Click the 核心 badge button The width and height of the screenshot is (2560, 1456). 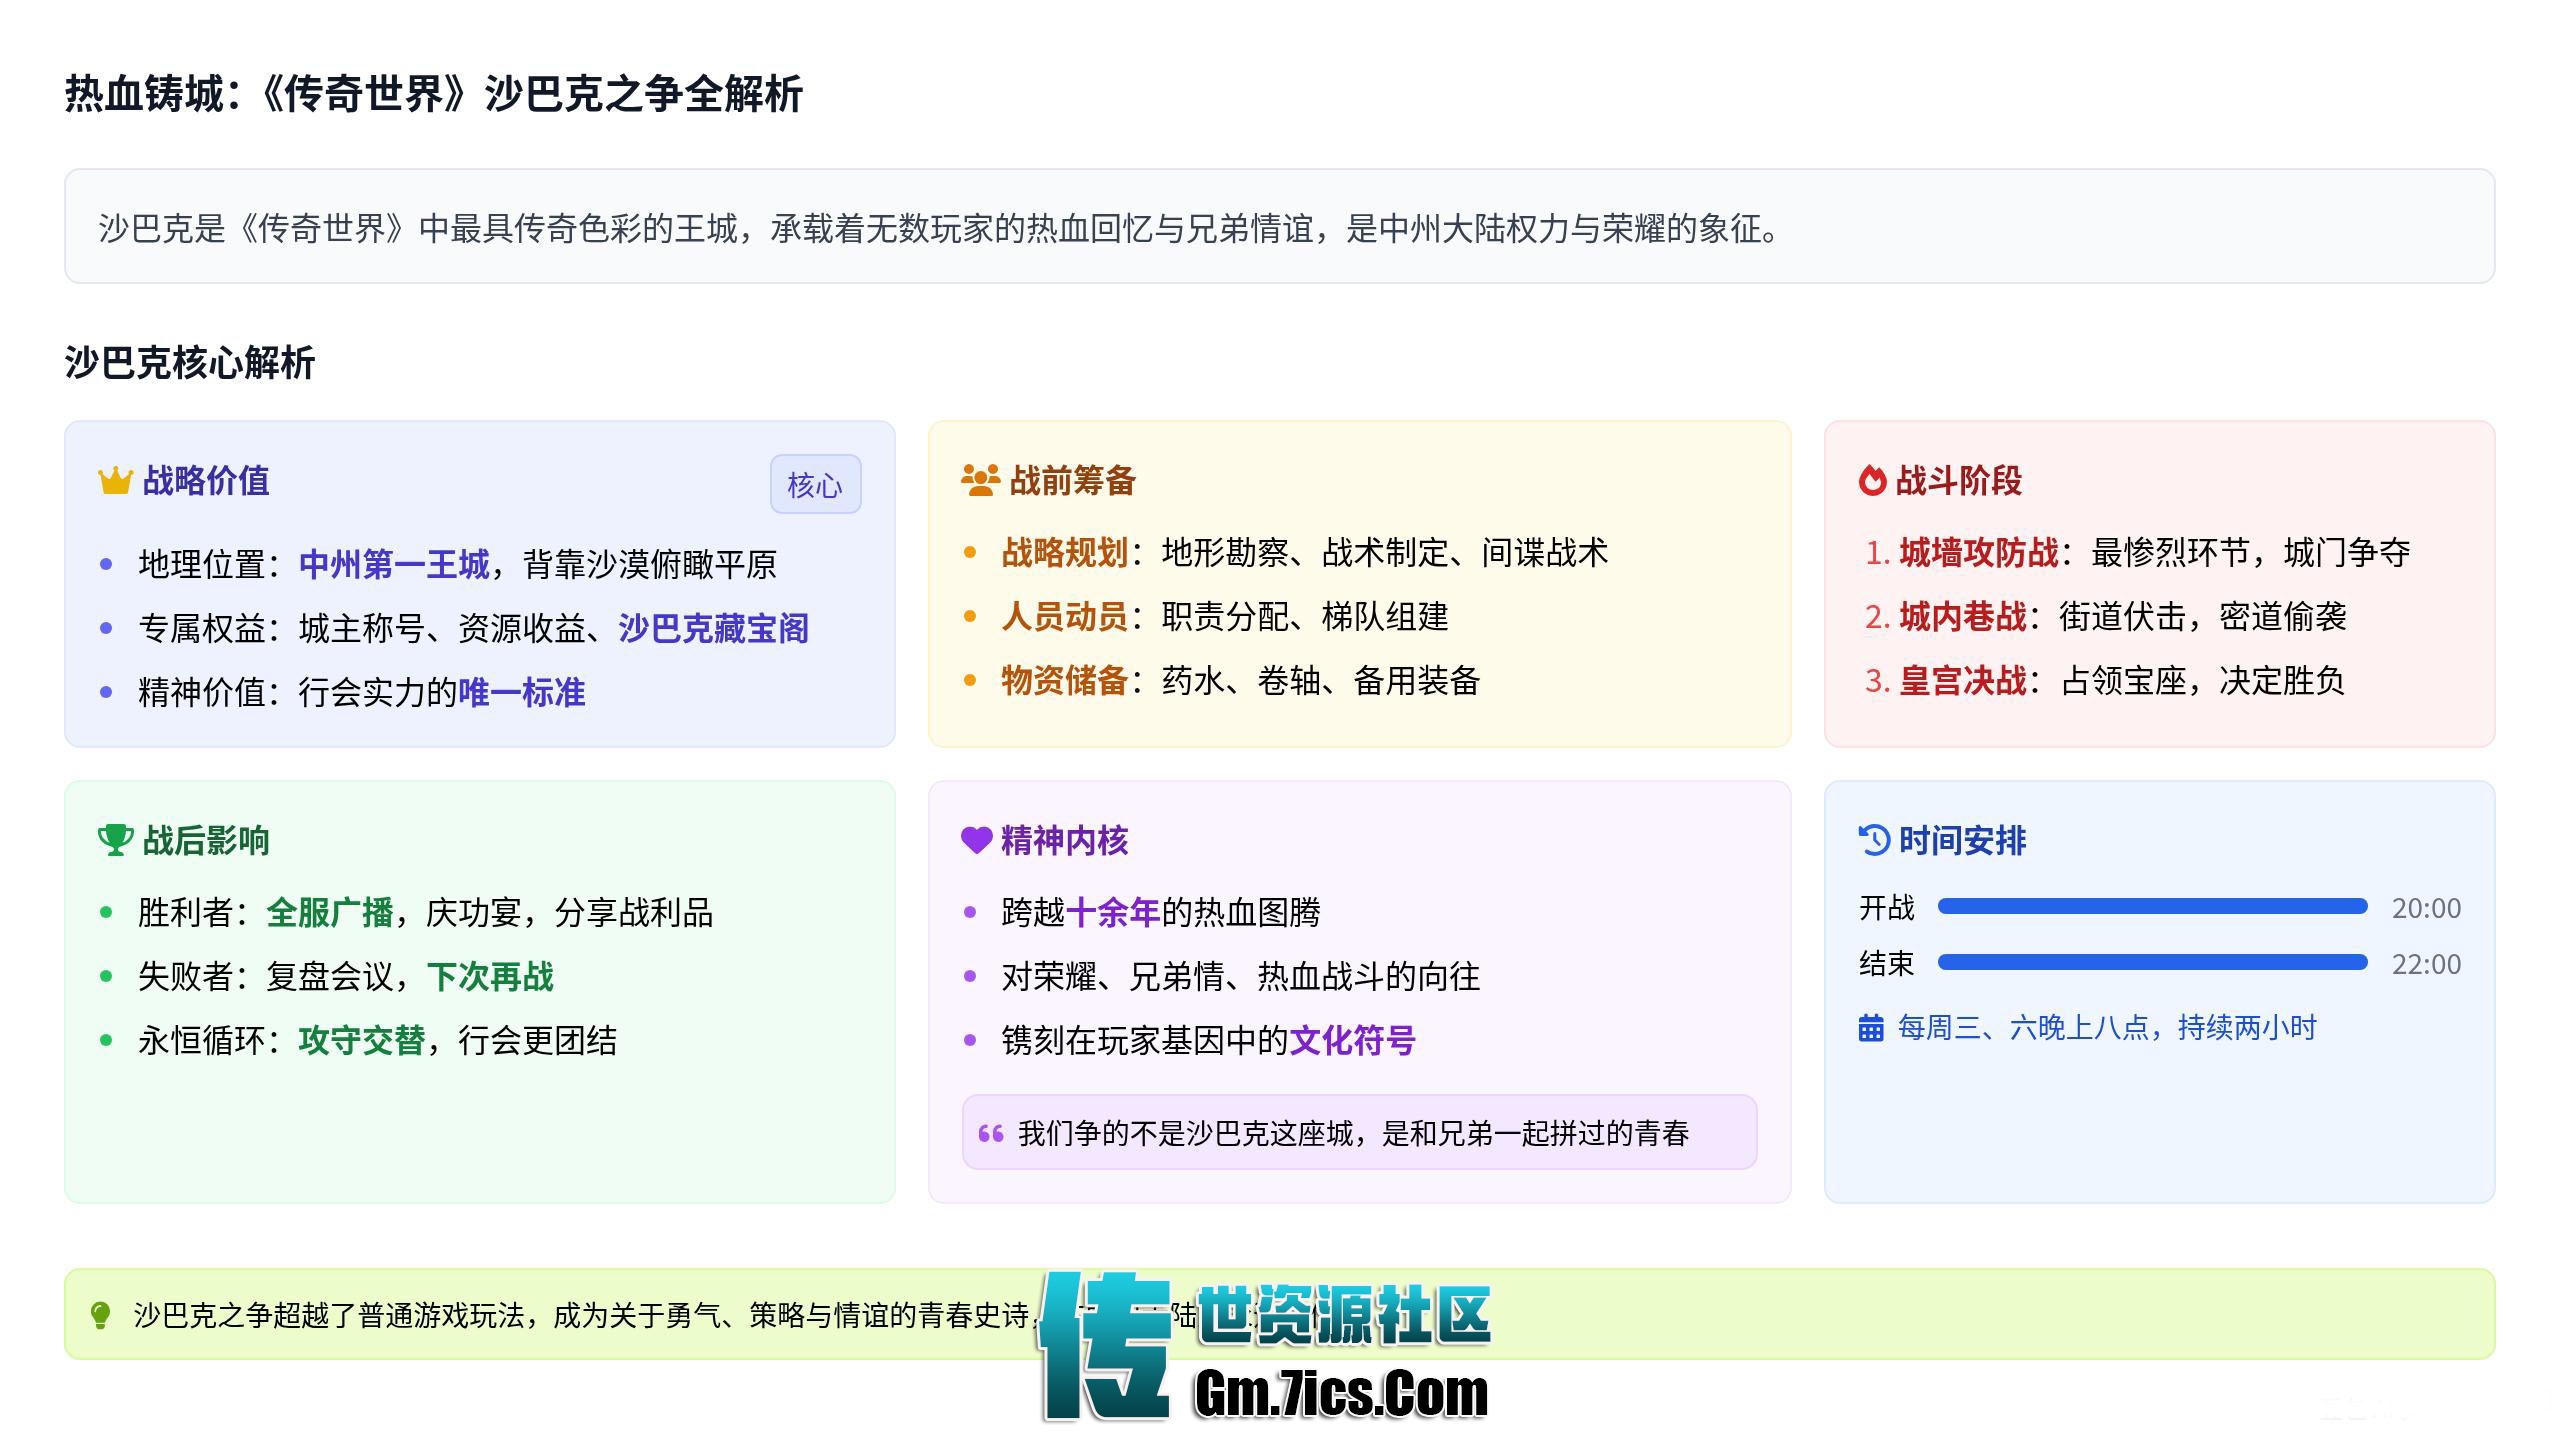(x=815, y=485)
